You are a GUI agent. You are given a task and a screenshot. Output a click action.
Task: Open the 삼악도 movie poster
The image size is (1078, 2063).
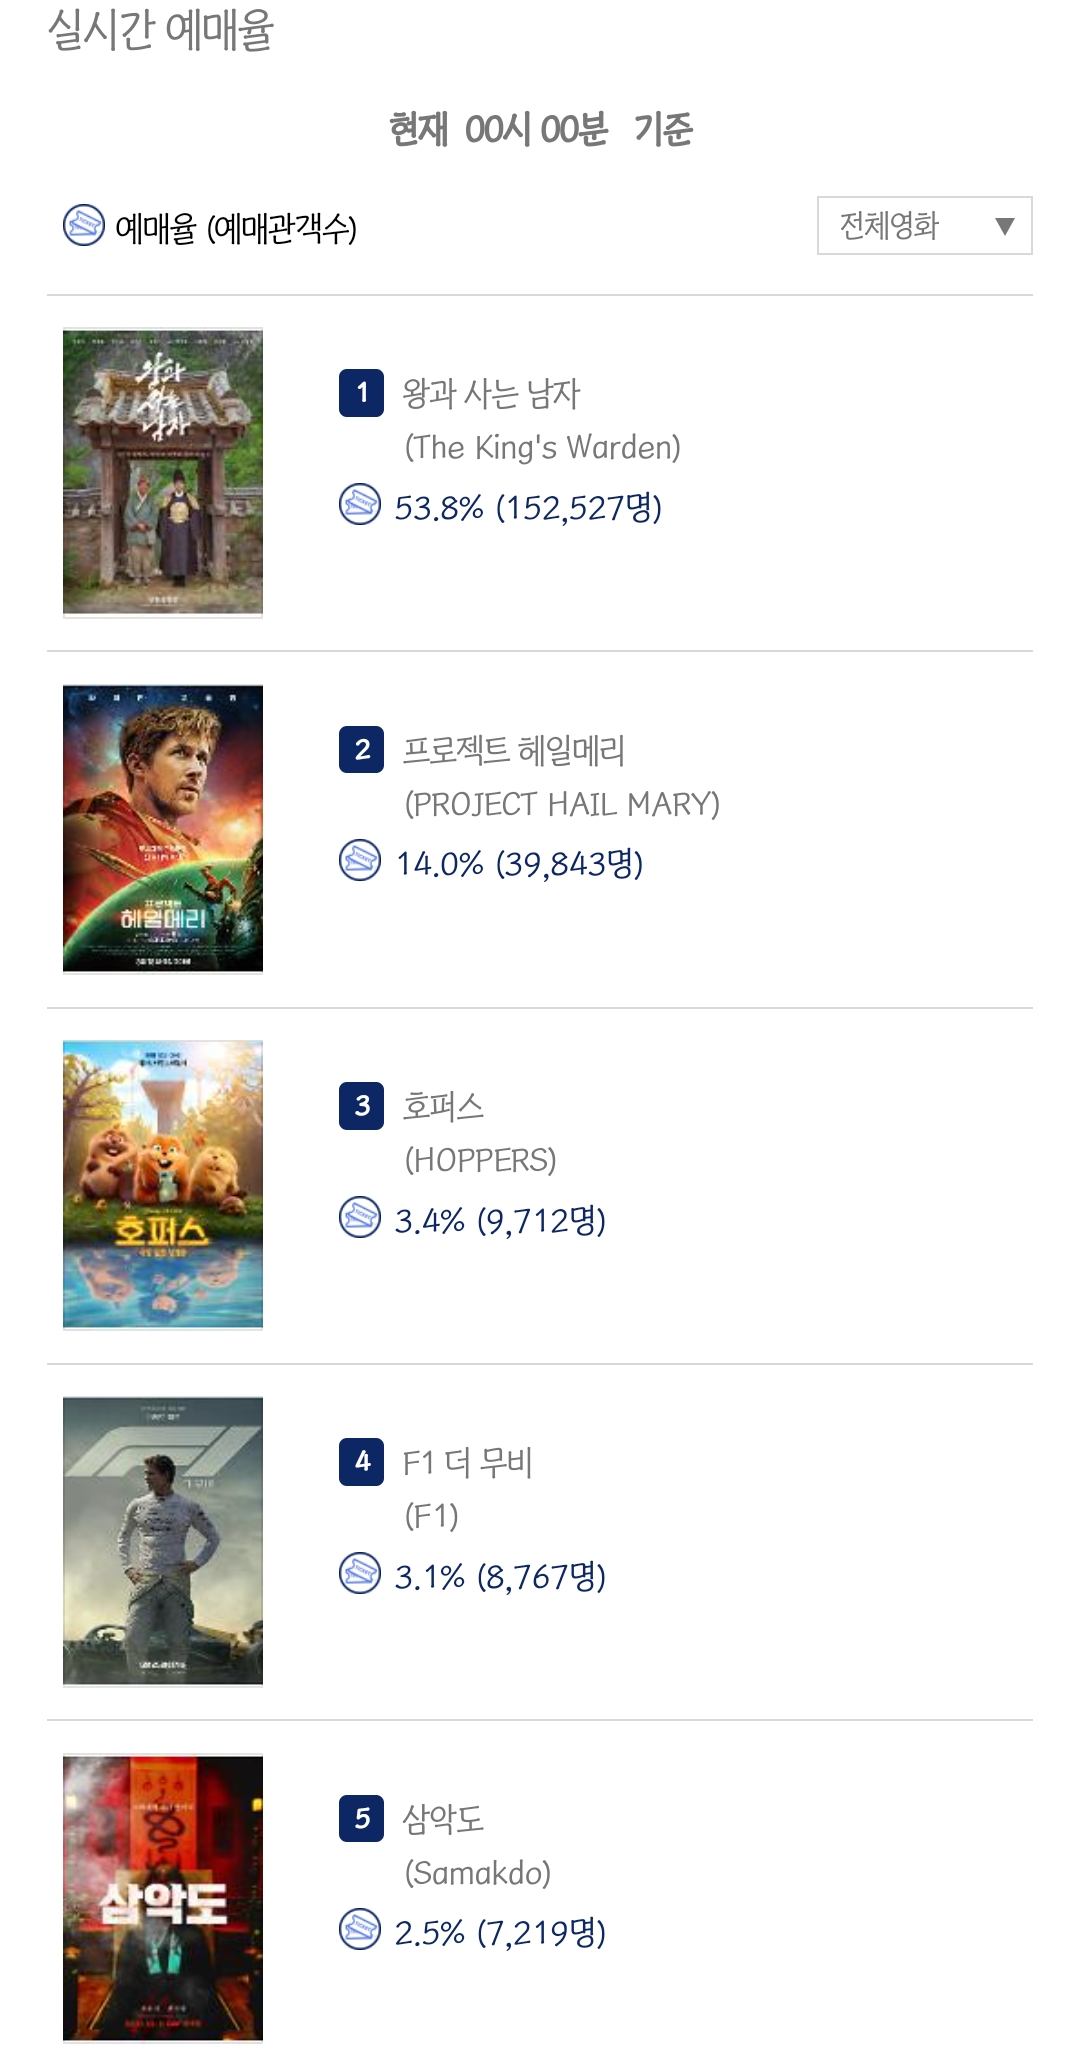(x=163, y=1898)
